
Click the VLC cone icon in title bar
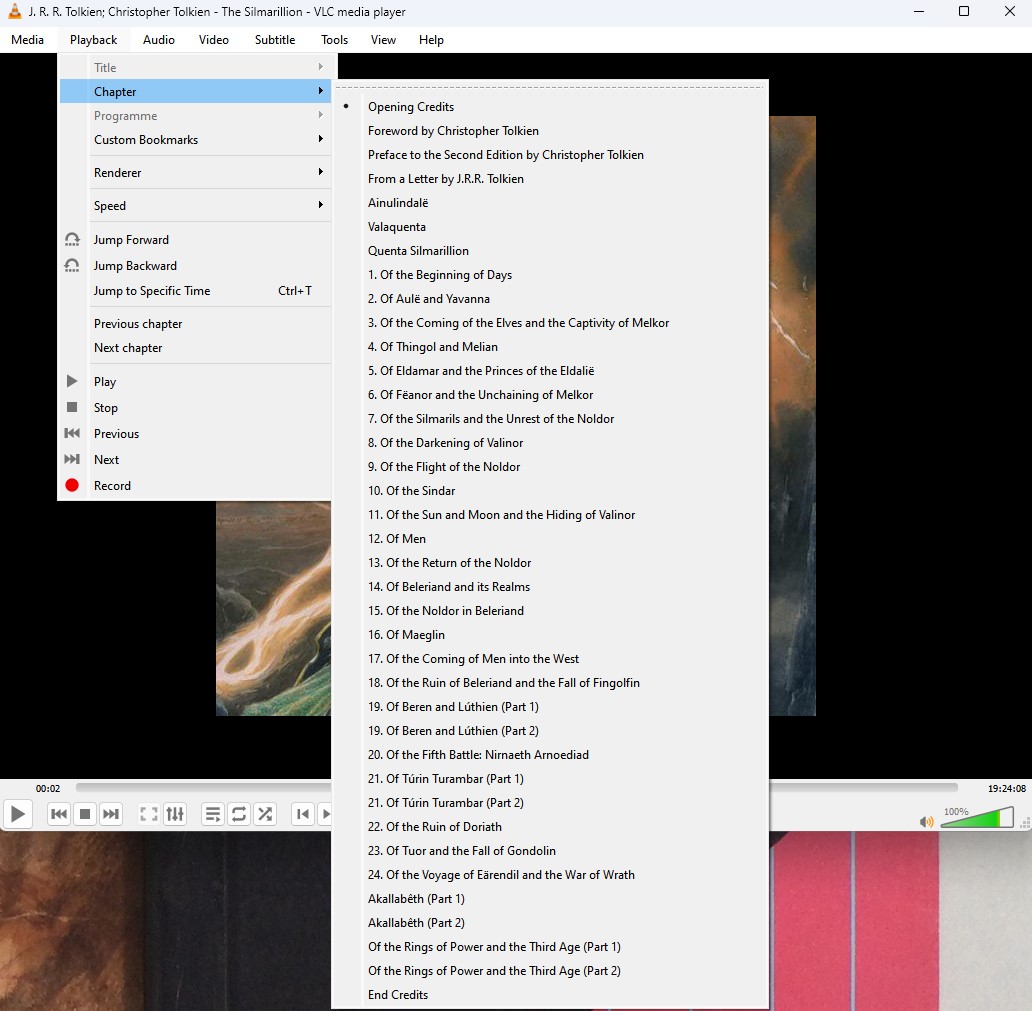(x=14, y=11)
